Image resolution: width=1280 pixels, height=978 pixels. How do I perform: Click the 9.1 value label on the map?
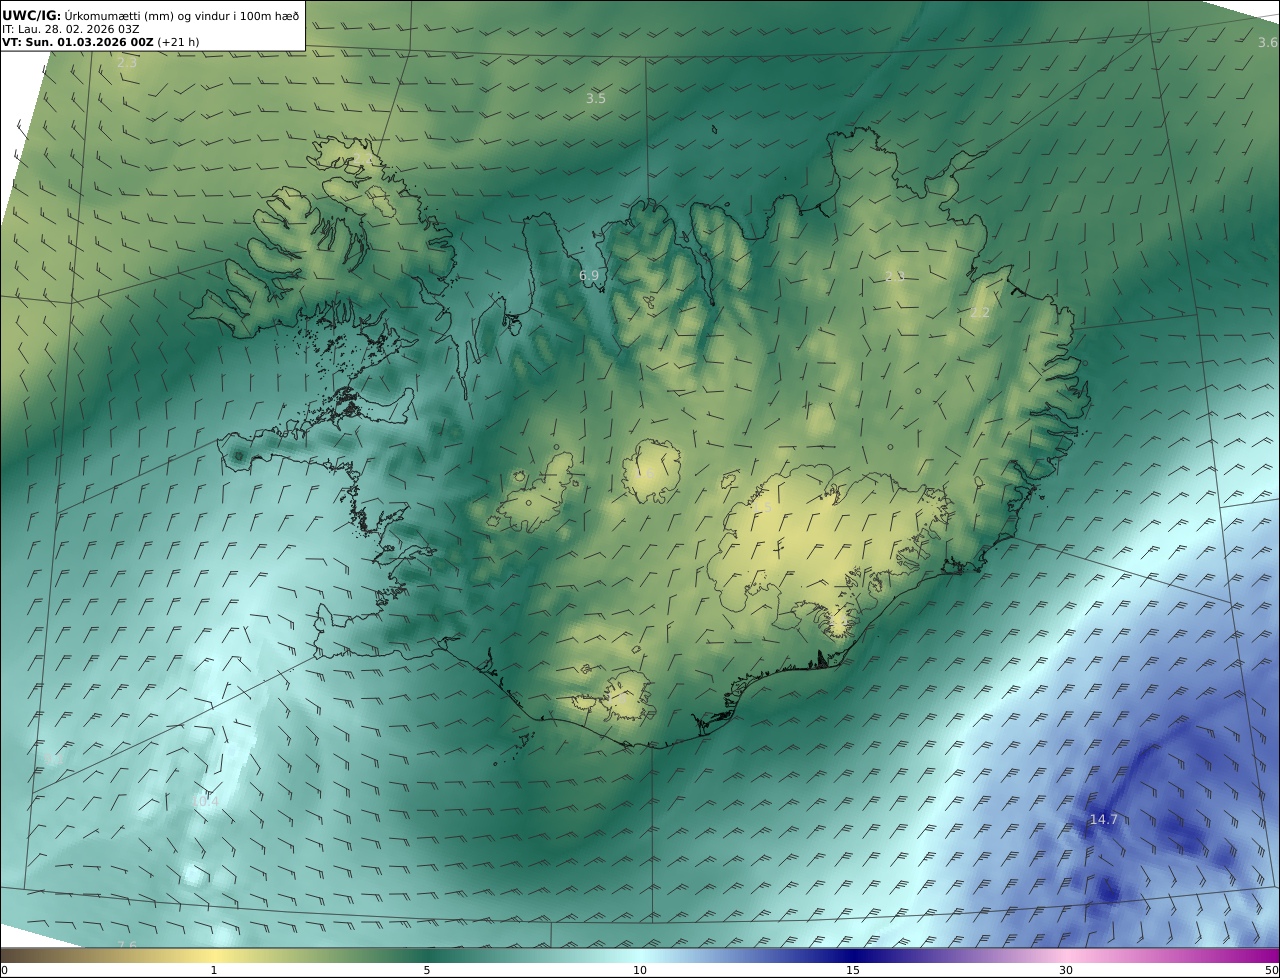pyautogui.click(x=54, y=759)
